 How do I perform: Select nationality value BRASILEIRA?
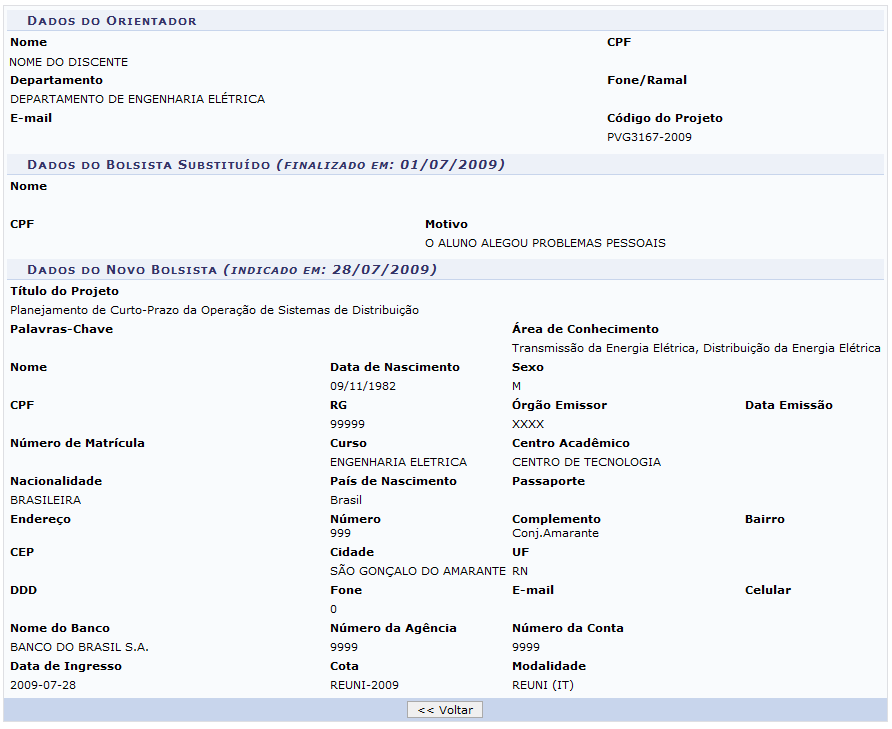click(46, 500)
